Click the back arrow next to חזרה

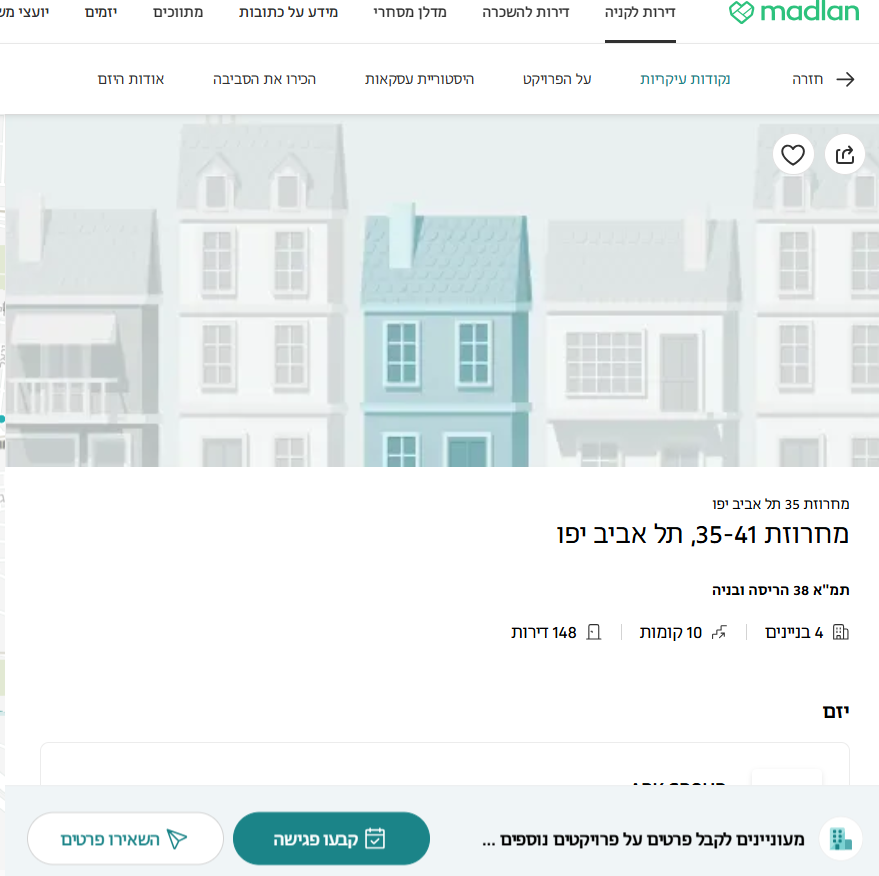click(845, 80)
